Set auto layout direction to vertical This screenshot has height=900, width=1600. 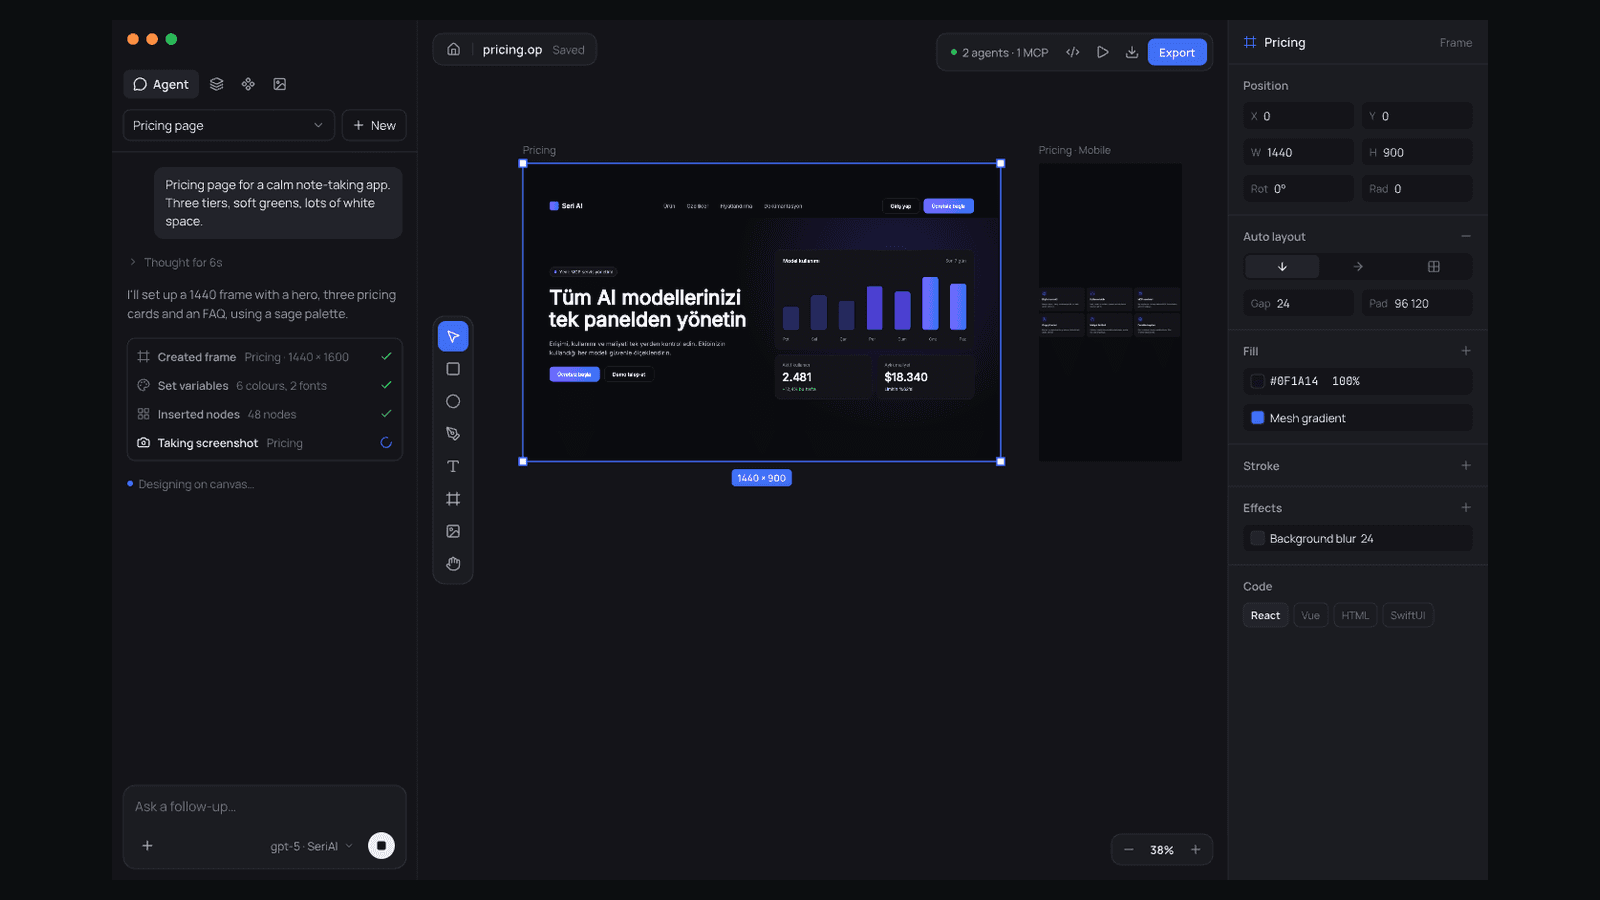1282,267
